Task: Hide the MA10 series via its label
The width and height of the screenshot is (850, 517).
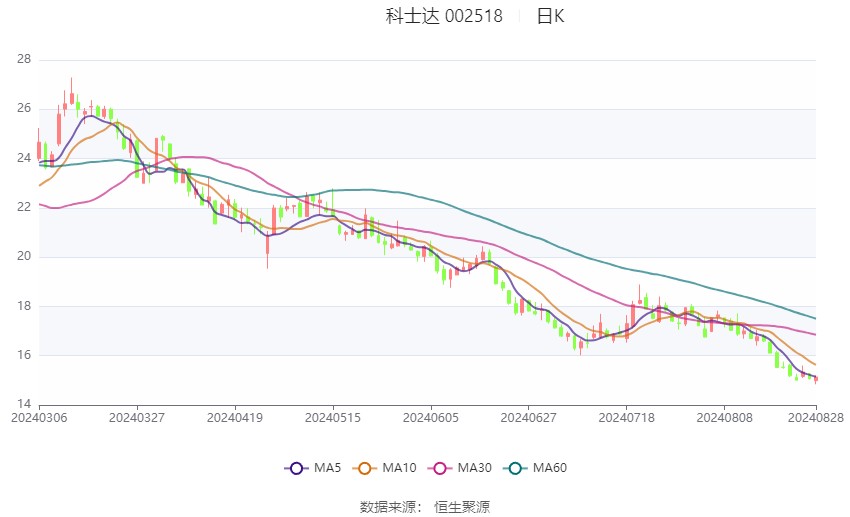Action: coord(400,468)
